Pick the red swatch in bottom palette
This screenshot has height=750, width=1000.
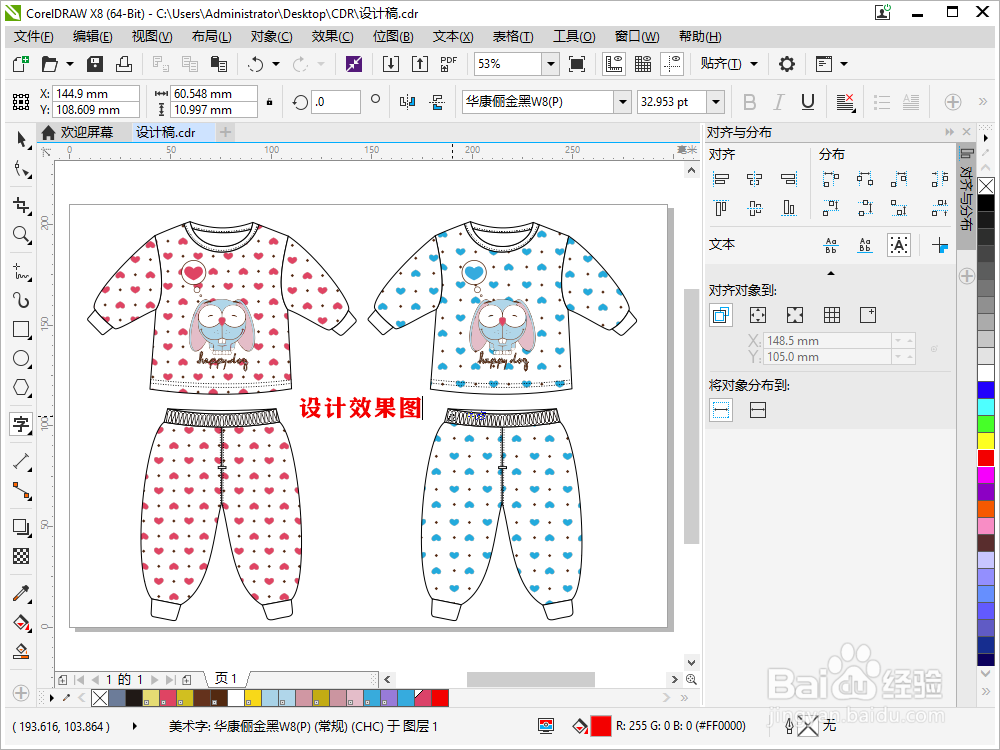click(440, 698)
